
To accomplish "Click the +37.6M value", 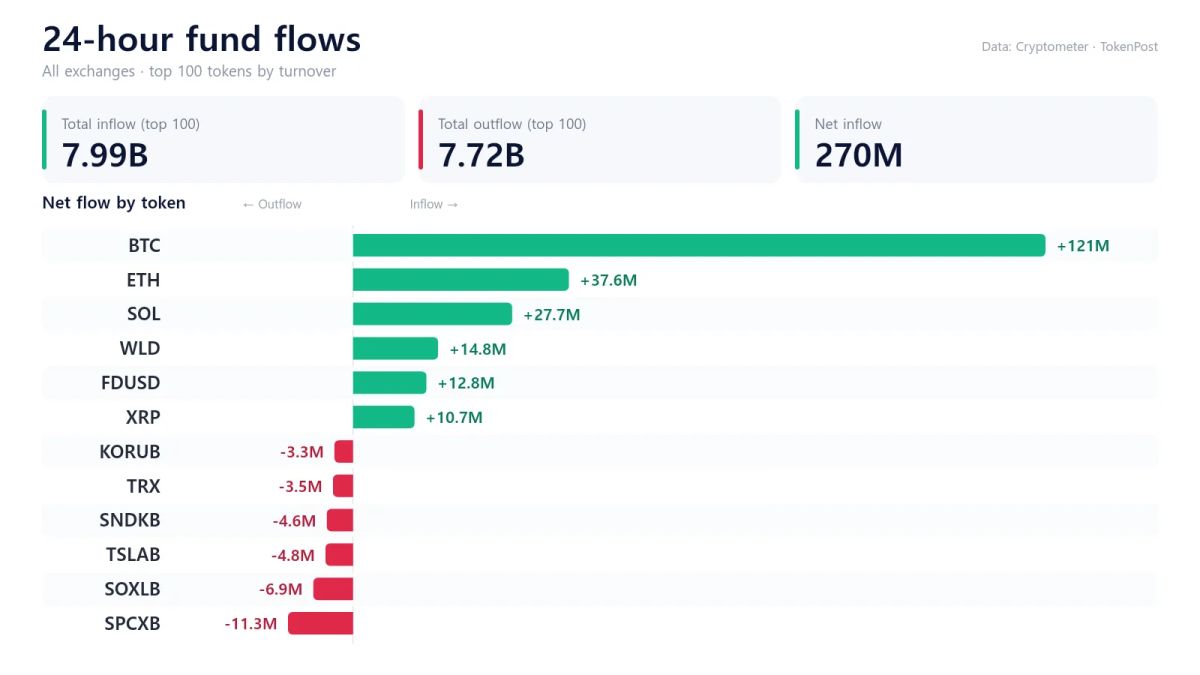I will 608,280.
